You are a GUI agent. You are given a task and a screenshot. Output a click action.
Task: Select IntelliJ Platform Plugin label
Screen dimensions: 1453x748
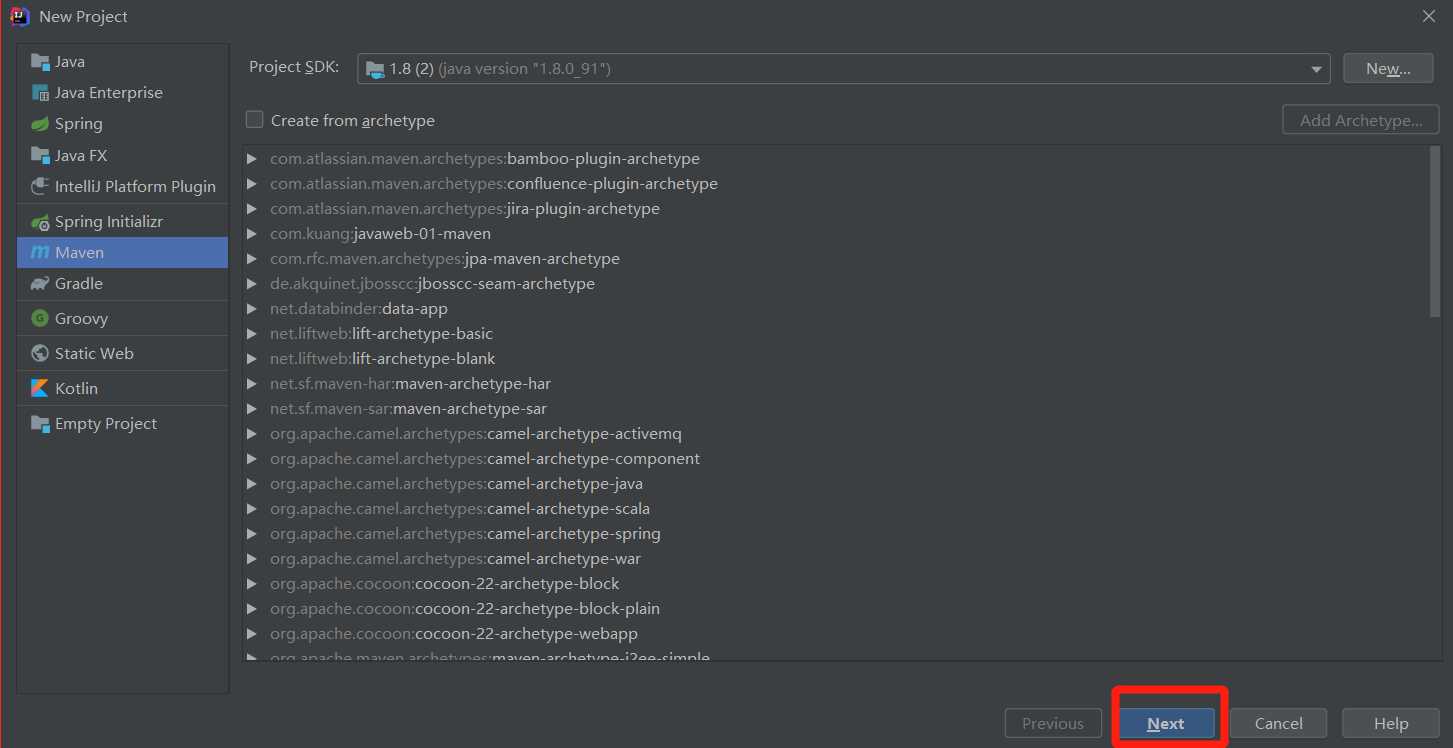point(135,186)
